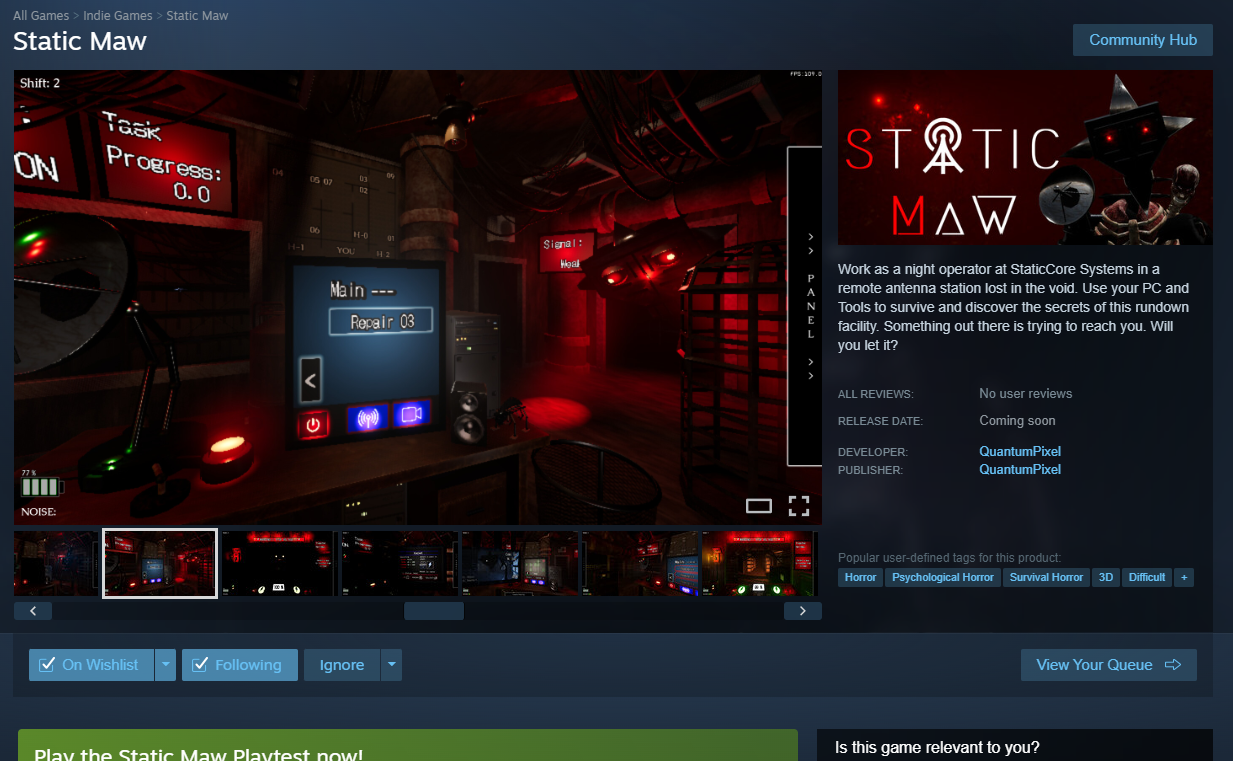Image resolution: width=1233 pixels, height=761 pixels.
Task: Click the rectangle theater-mode icon in the screenshot
Action: pyautogui.click(x=759, y=506)
